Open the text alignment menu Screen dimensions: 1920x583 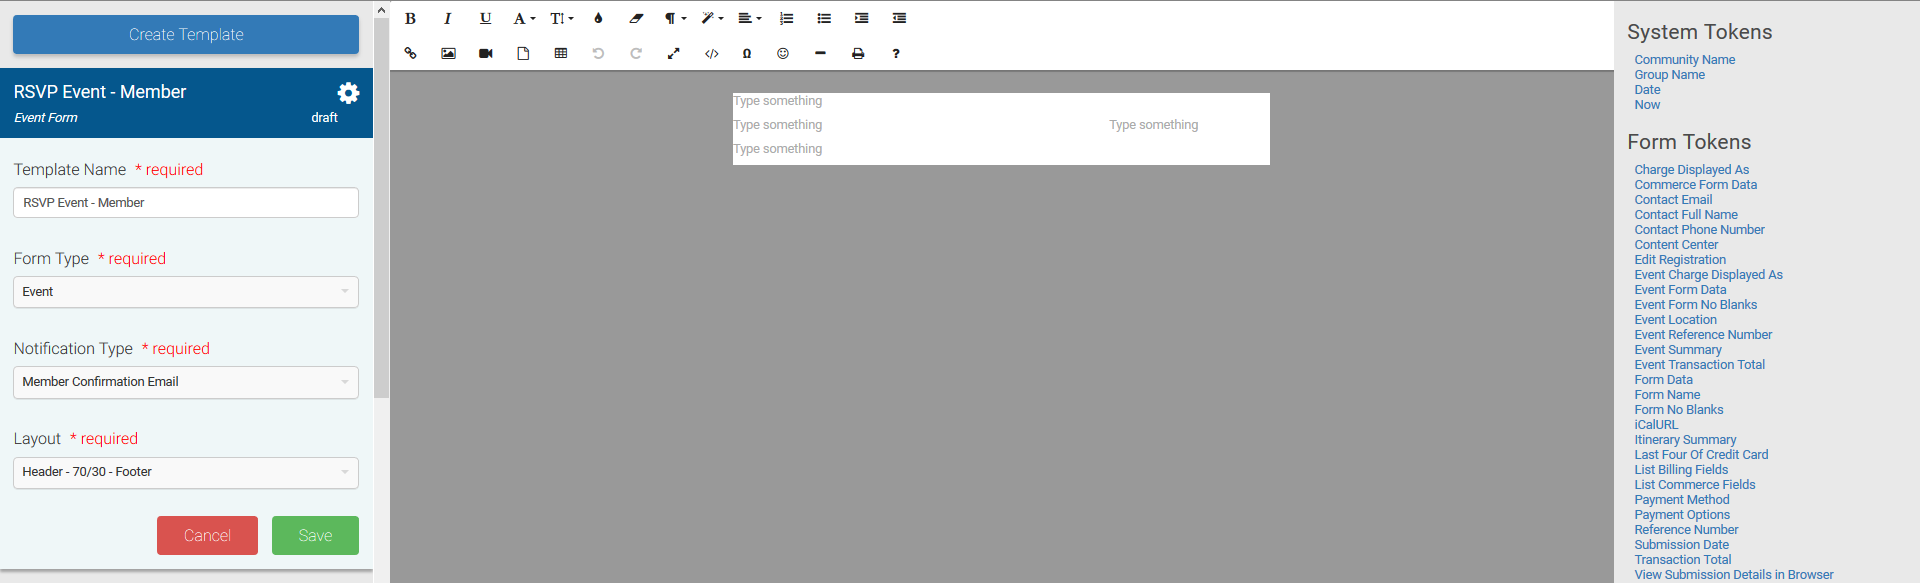(x=749, y=19)
